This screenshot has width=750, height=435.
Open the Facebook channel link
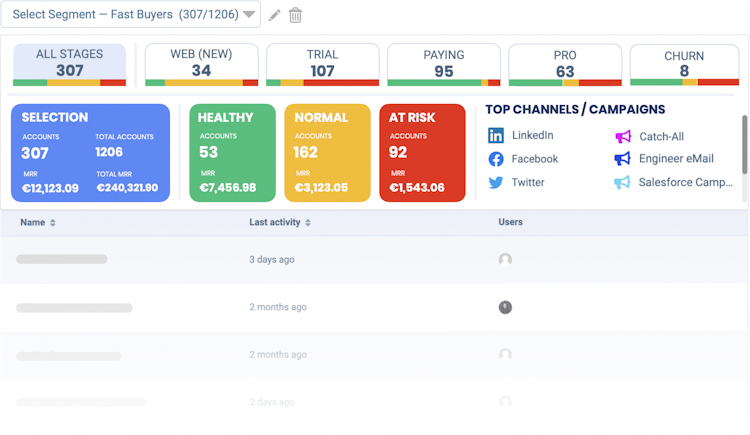click(535, 159)
